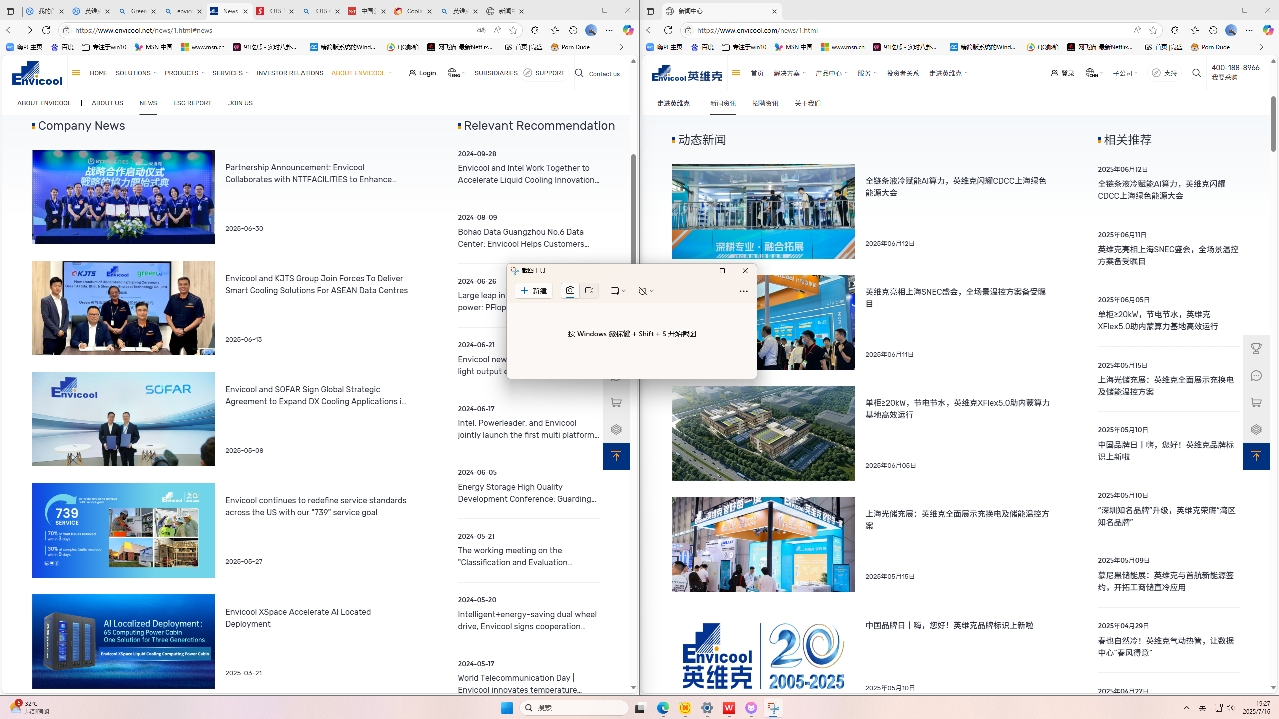The width and height of the screenshot is (1279, 719).
Task: Expand SERVICES dropdown on English site
Action: [230, 73]
